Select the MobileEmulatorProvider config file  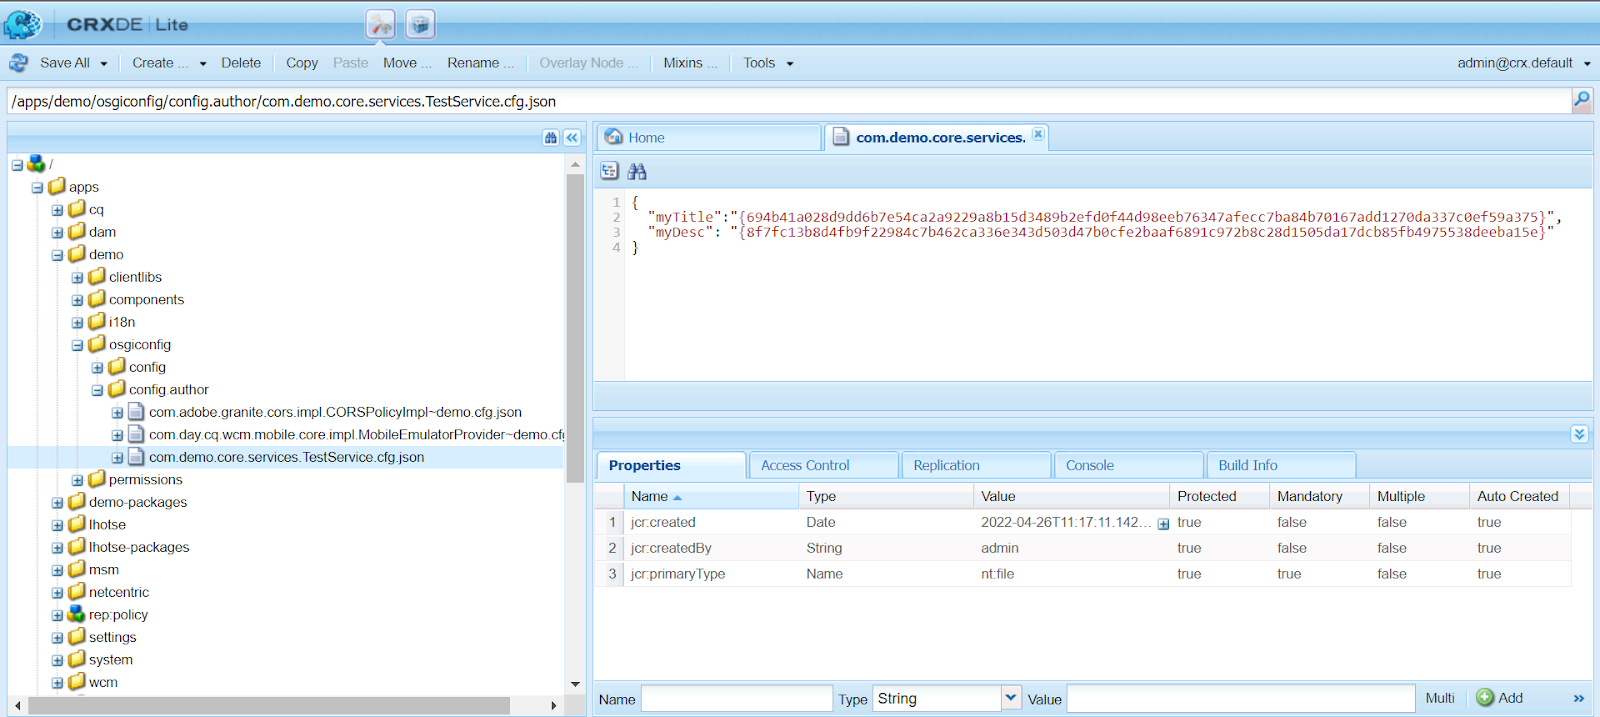[x=357, y=435]
